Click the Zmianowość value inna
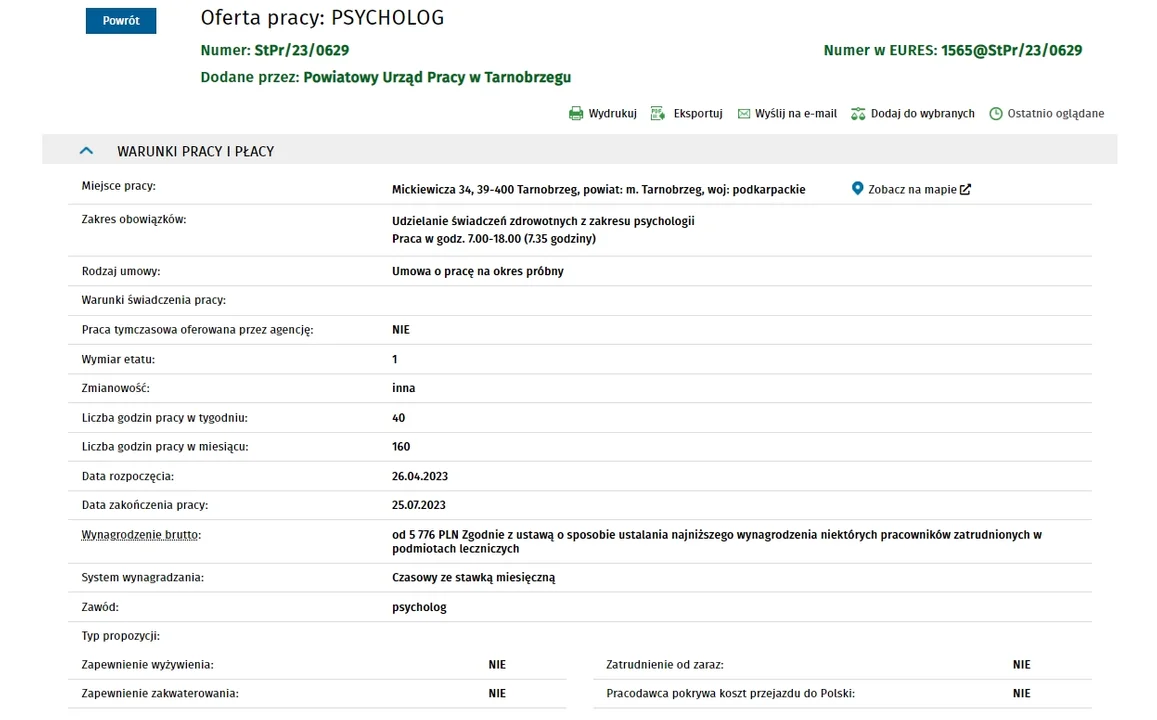1157x720 pixels. [404, 388]
